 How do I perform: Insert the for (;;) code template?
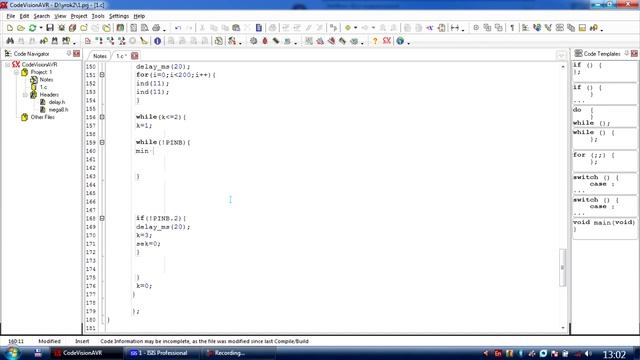[x=604, y=160]
